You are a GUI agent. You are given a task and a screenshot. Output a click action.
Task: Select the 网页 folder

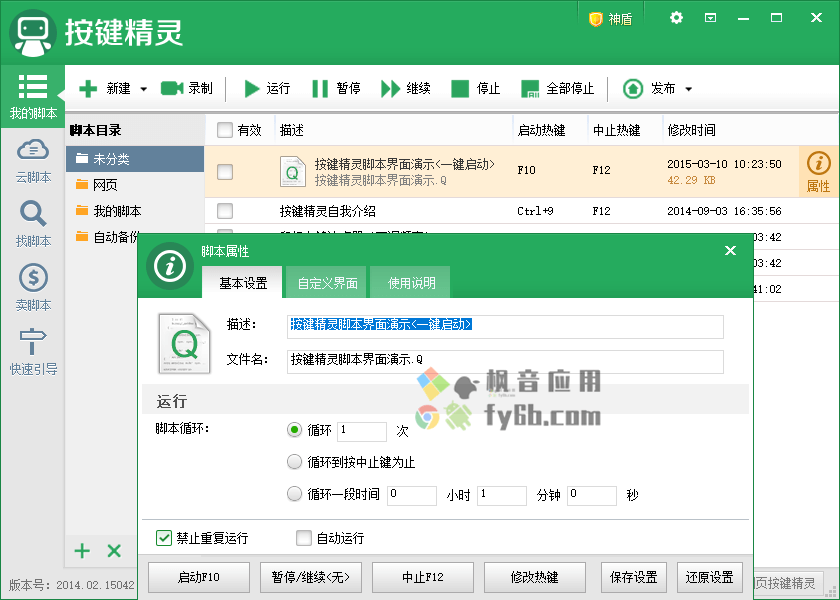coord(135,185)
